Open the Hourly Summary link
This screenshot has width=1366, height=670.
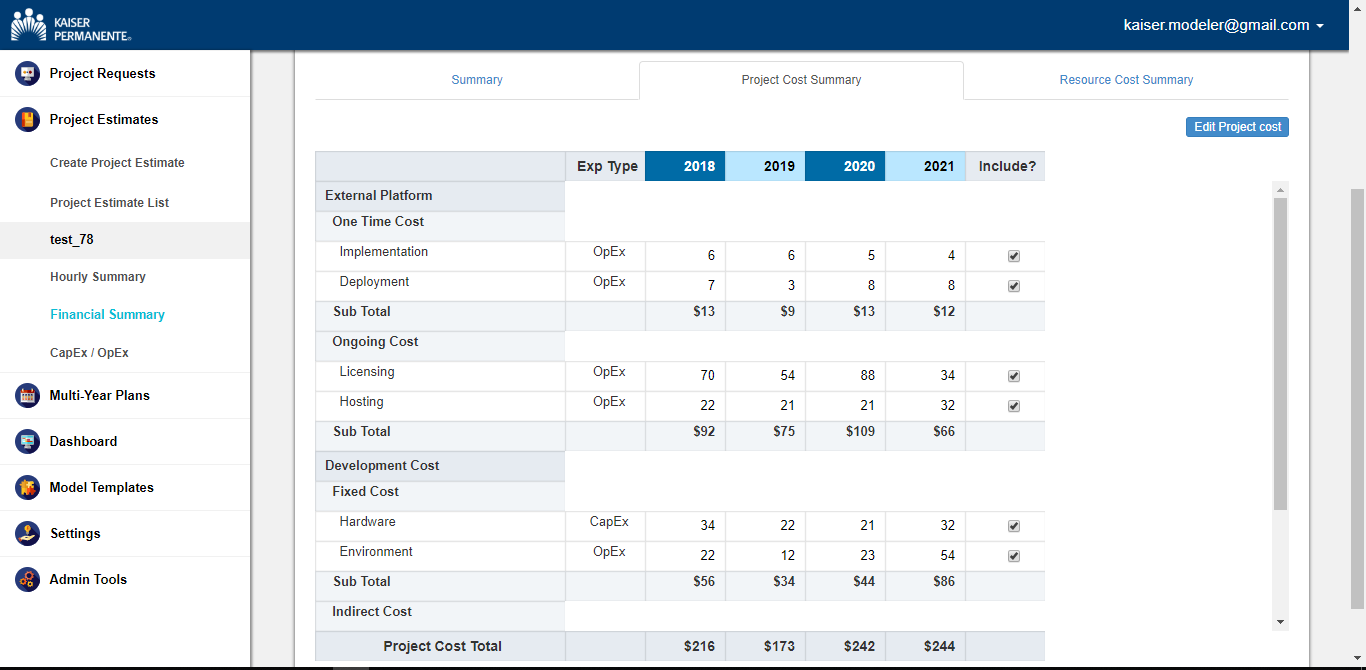(98, 277)
